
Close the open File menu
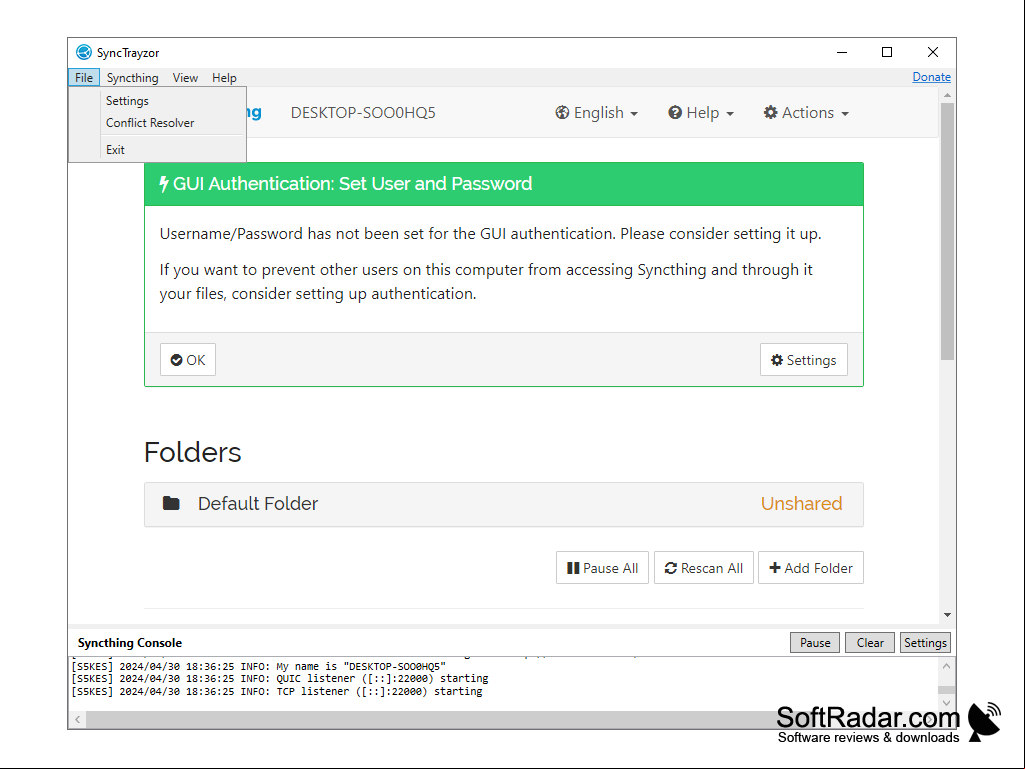(84, 77)
